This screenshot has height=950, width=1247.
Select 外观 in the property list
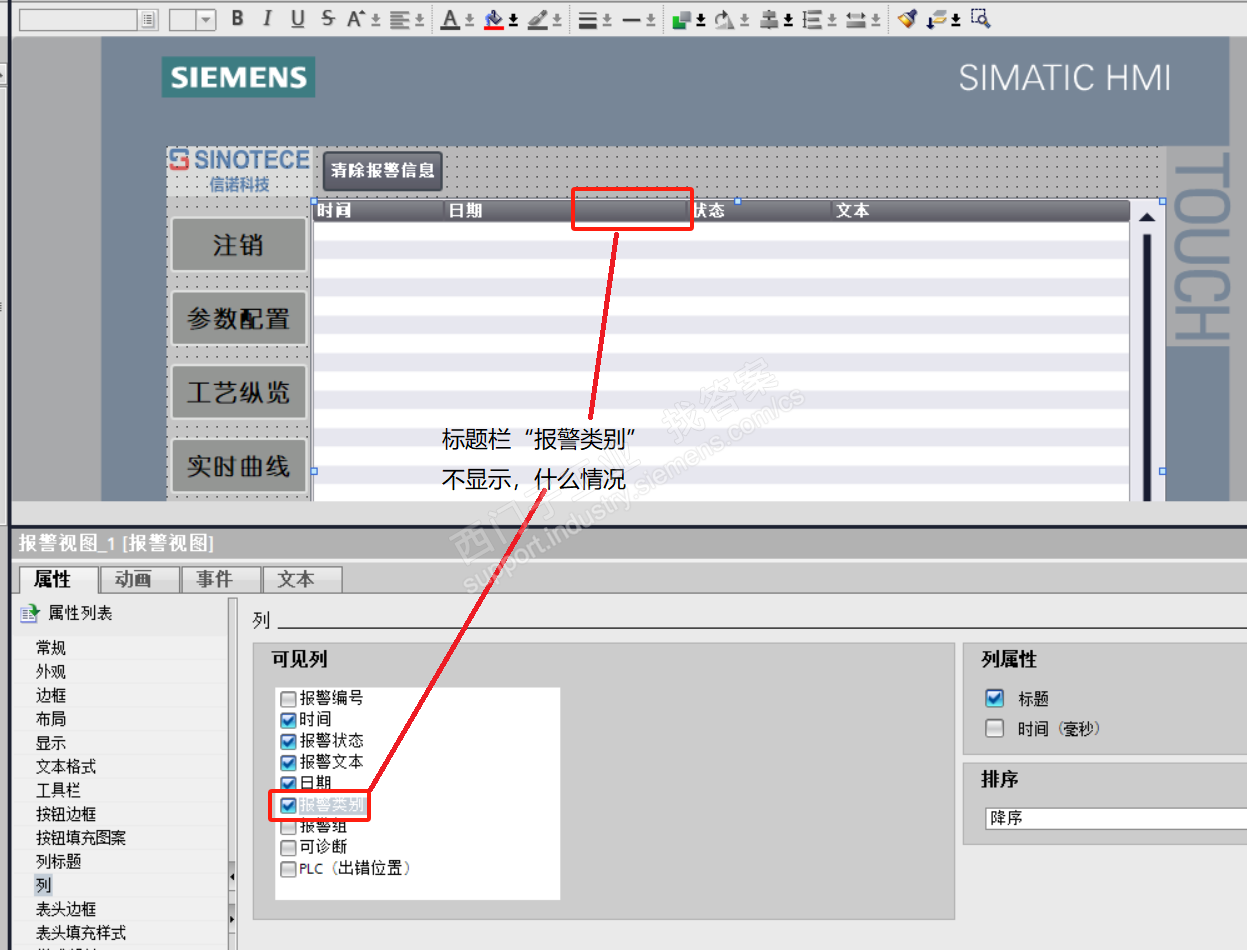click(51, 672)
